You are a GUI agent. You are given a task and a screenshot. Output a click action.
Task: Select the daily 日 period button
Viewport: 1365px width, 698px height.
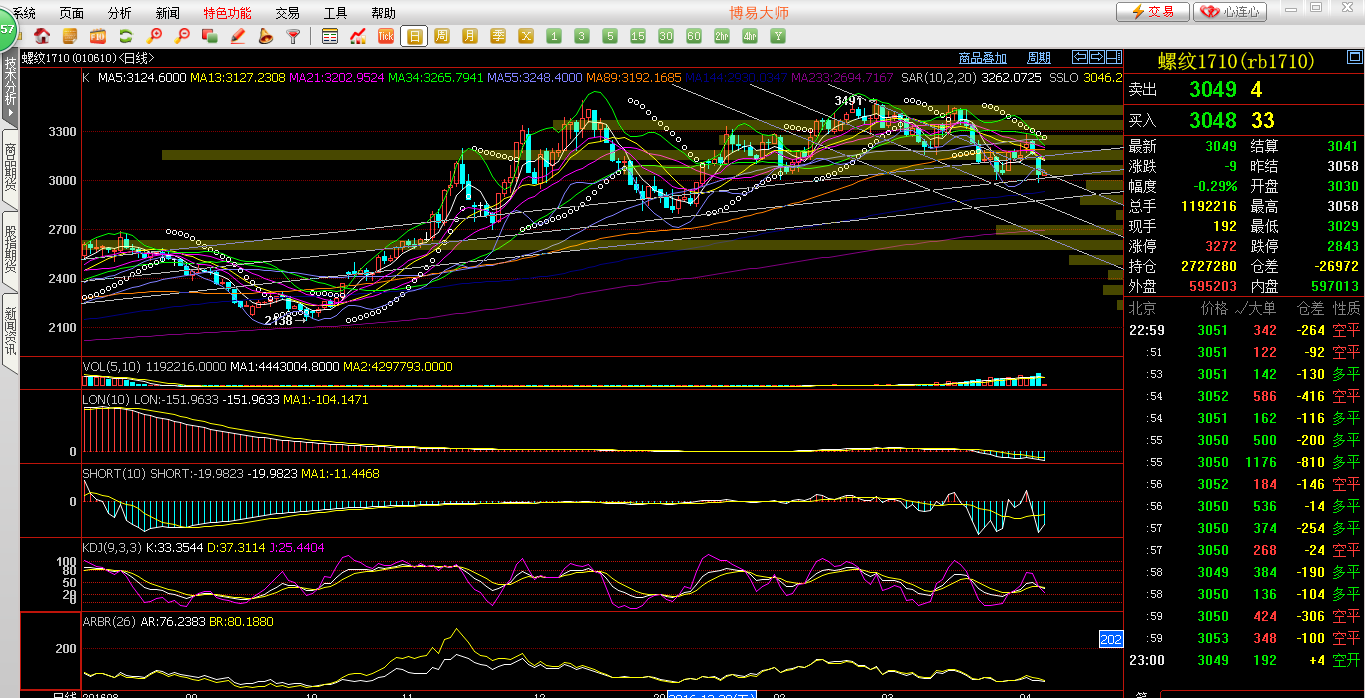[414, 36]
